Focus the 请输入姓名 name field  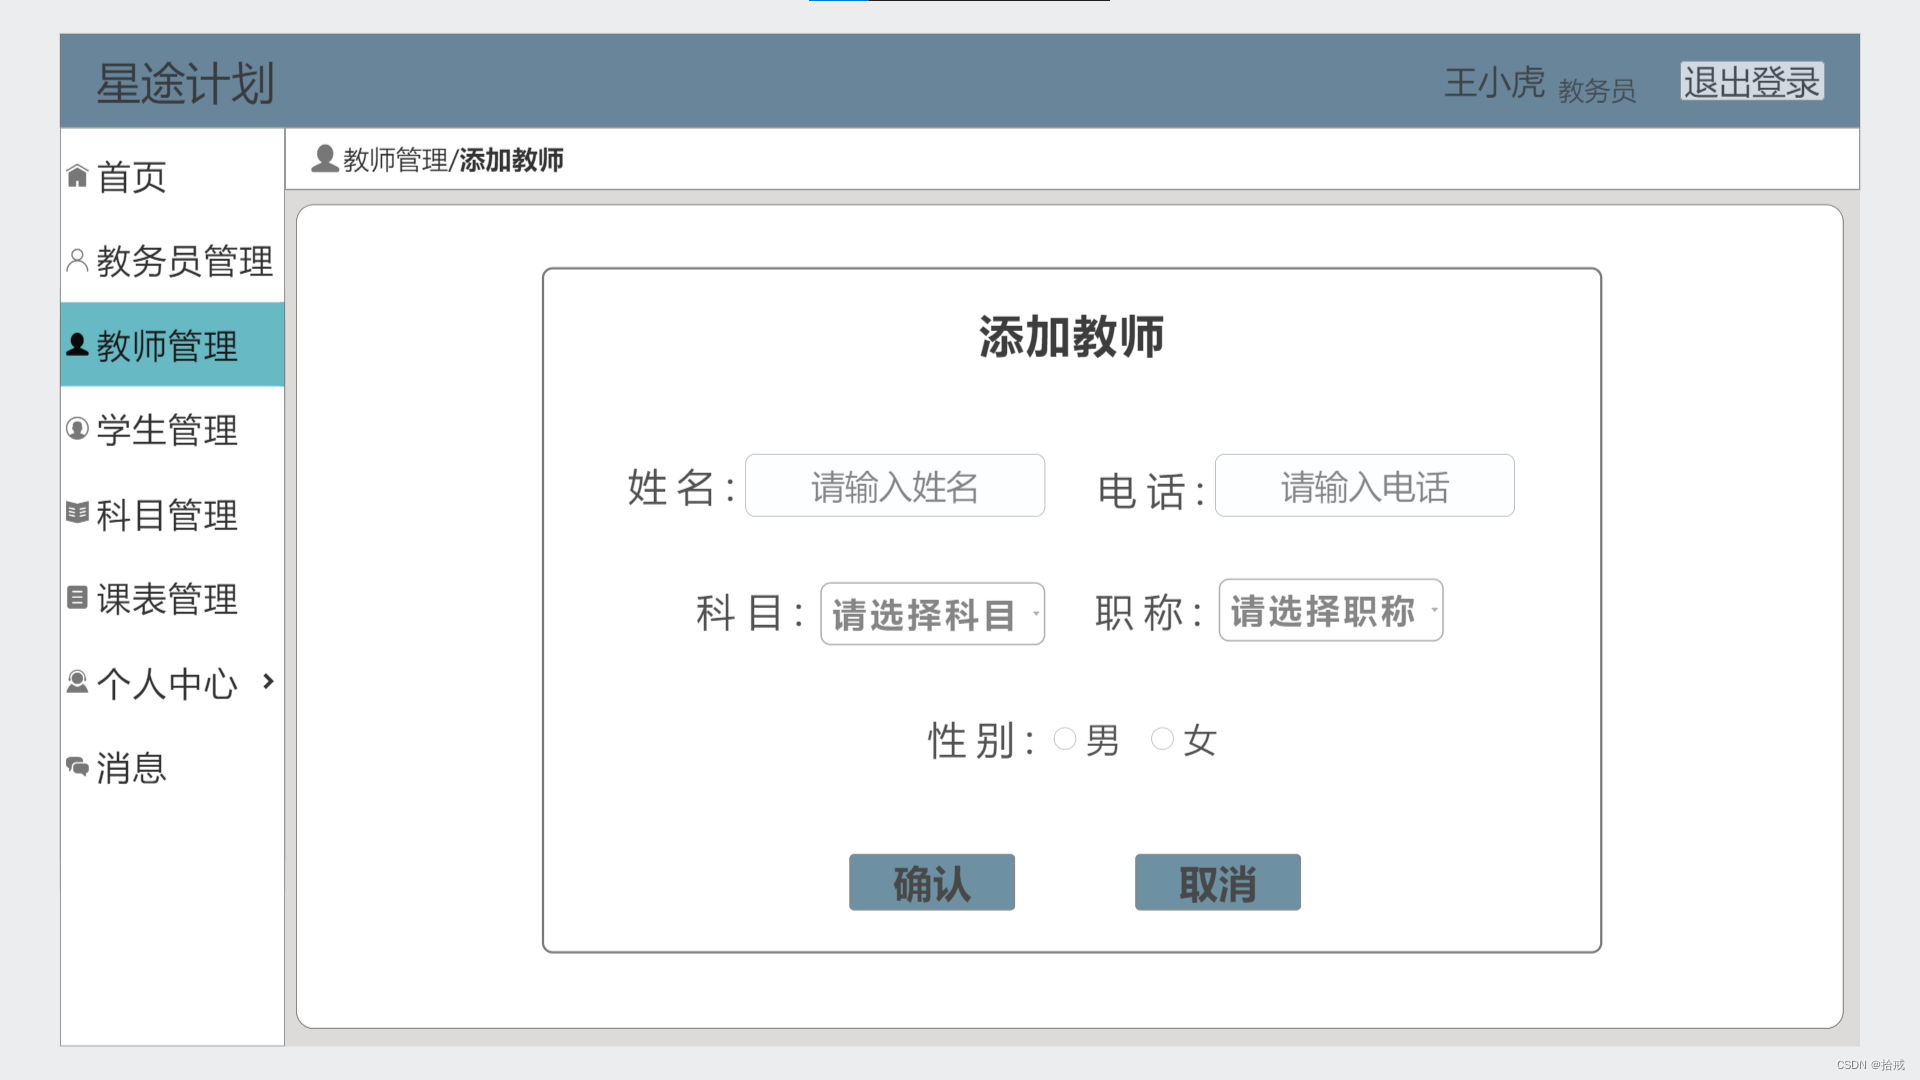point(895,486)
